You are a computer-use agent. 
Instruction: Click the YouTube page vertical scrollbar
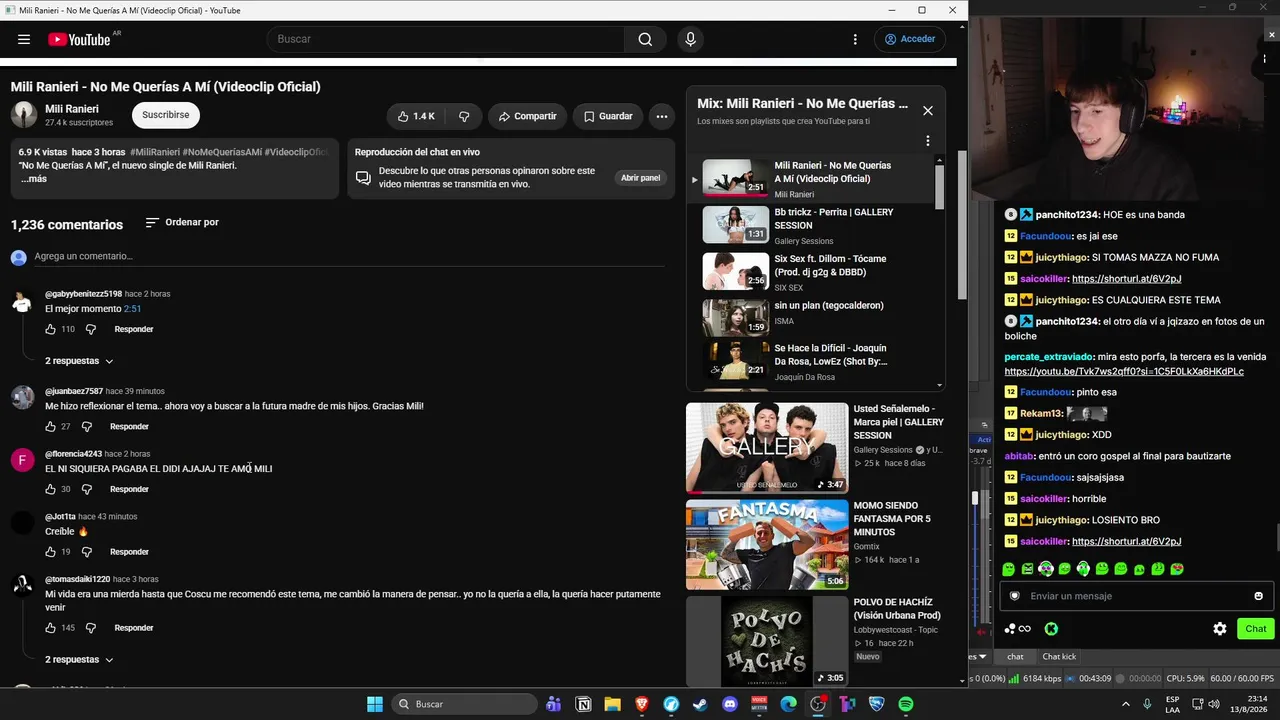[x=962, y=225]
